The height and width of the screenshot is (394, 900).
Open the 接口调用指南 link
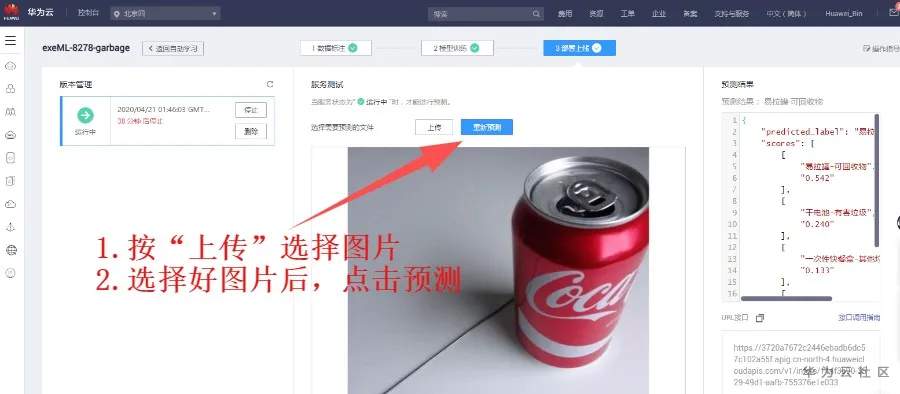(859, 318)
